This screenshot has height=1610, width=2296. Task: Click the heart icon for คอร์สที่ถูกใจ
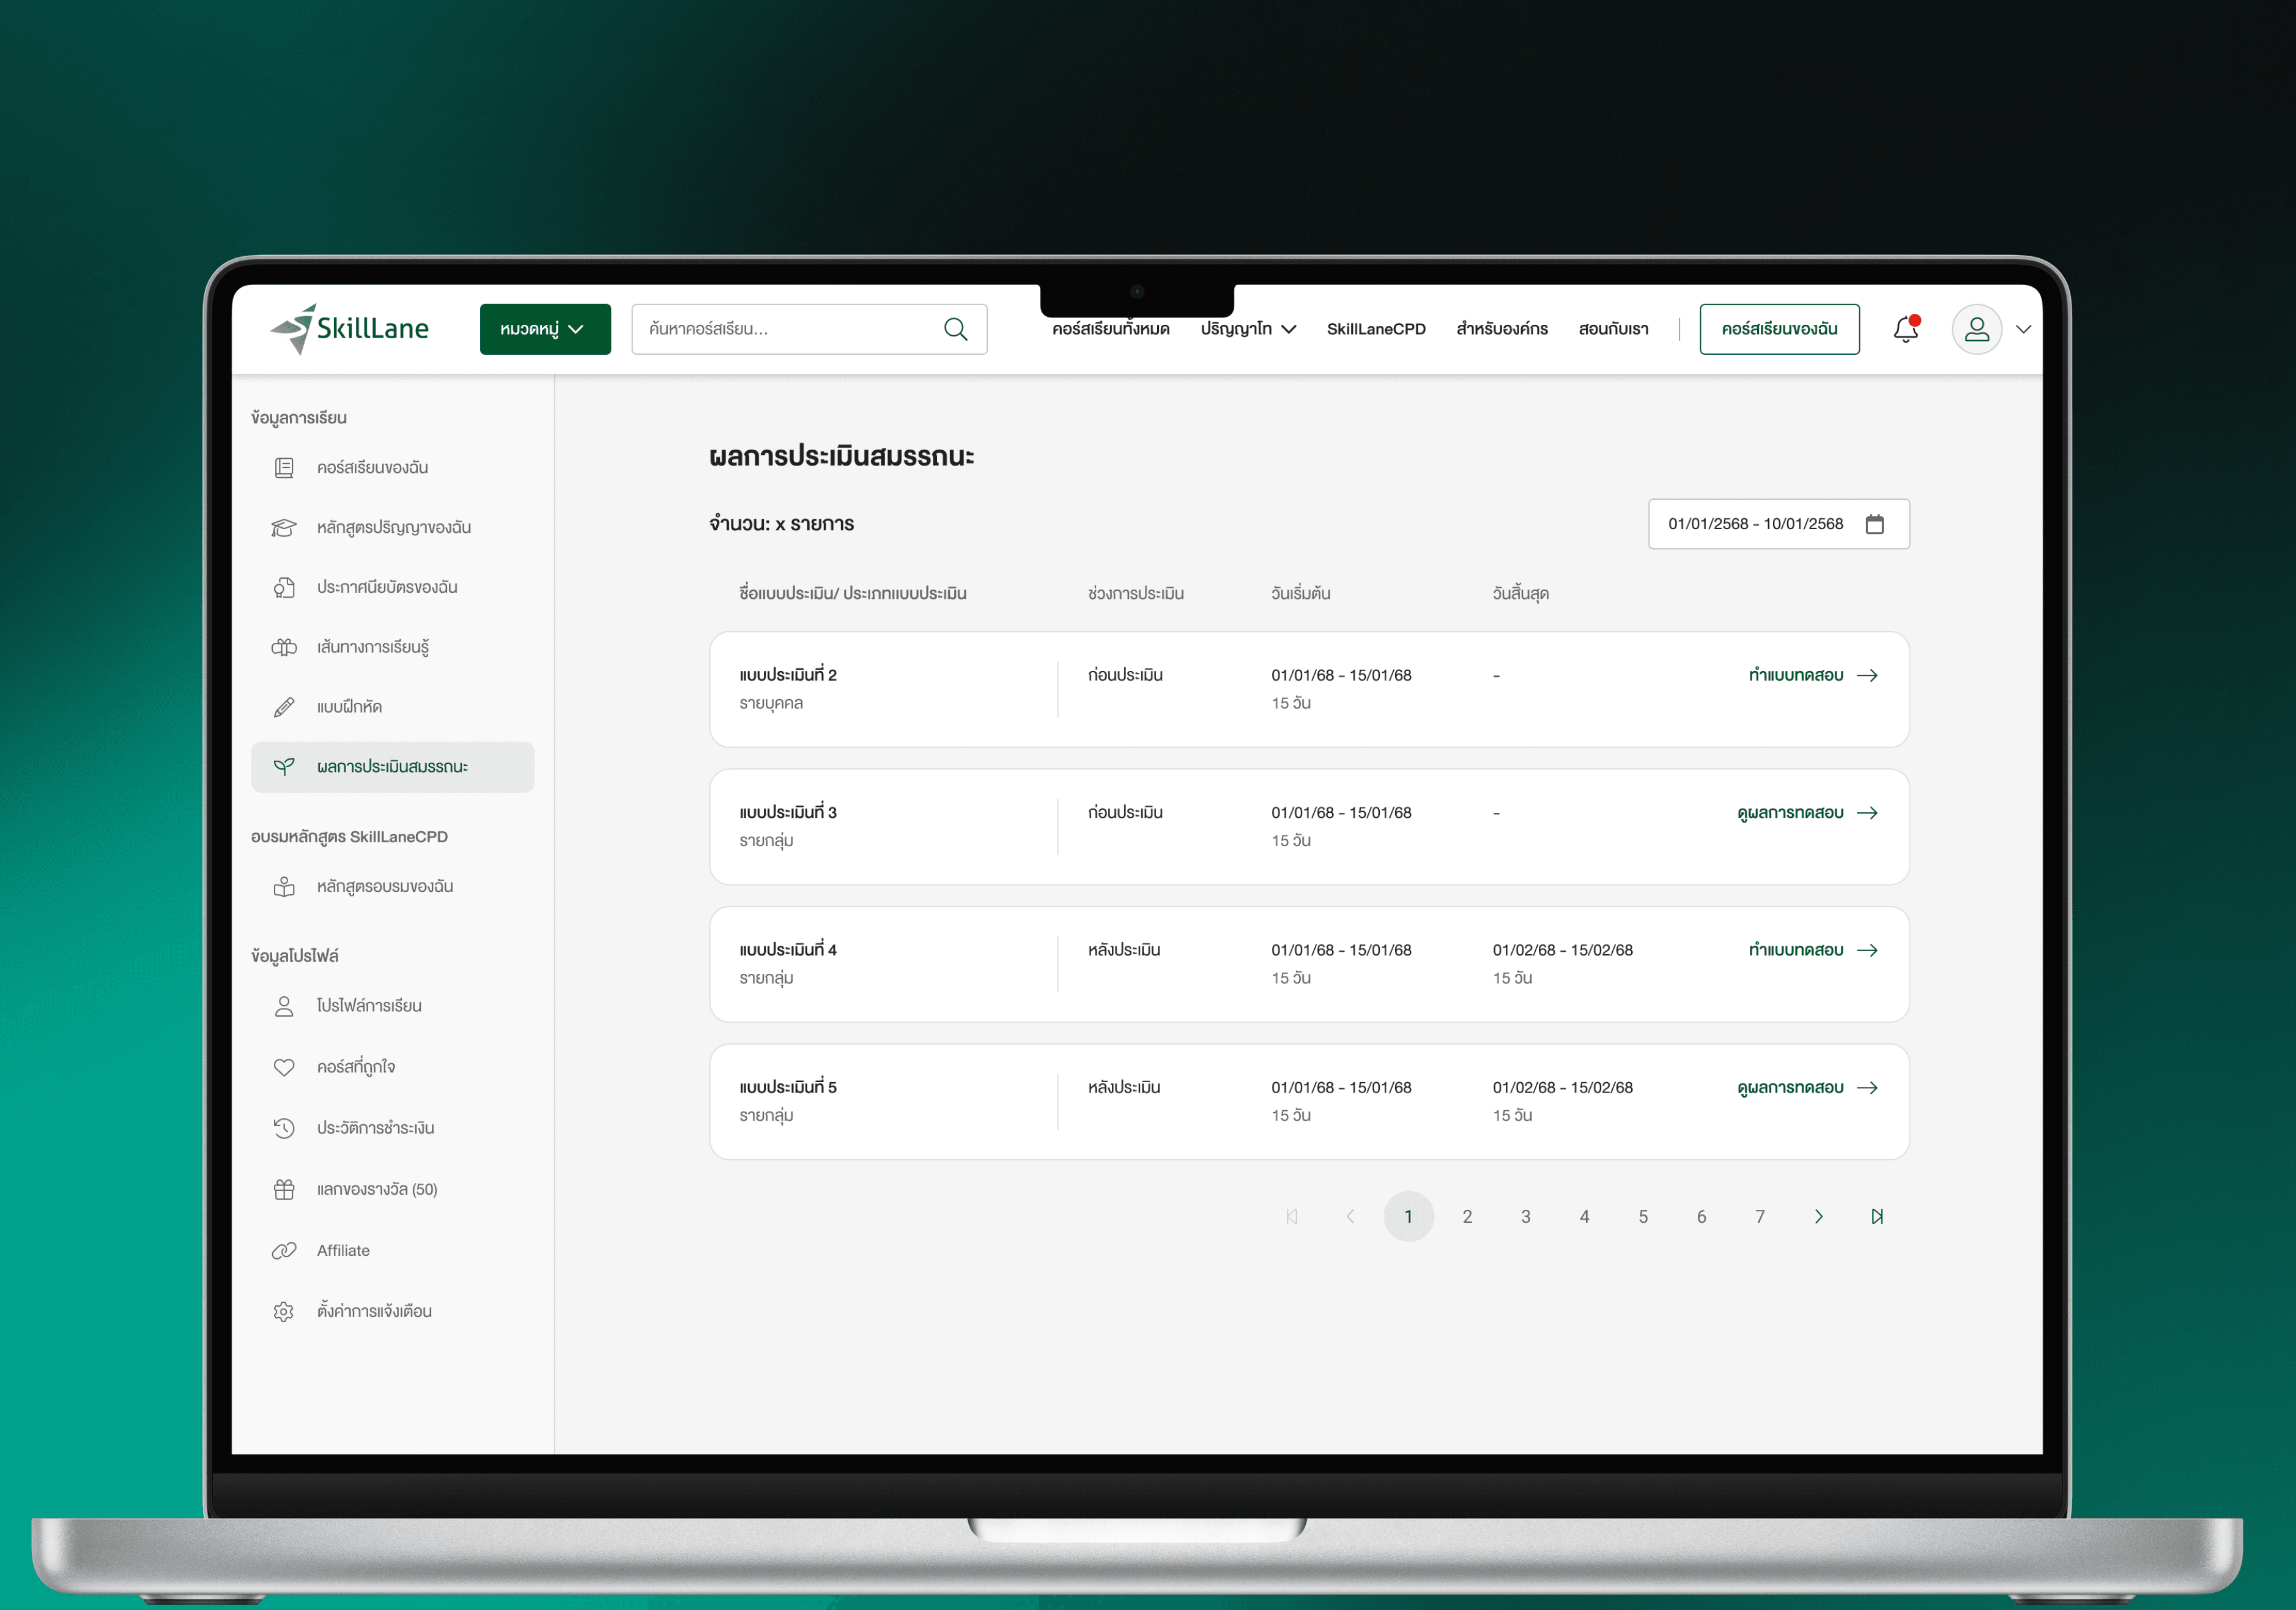coord(284,1067)
